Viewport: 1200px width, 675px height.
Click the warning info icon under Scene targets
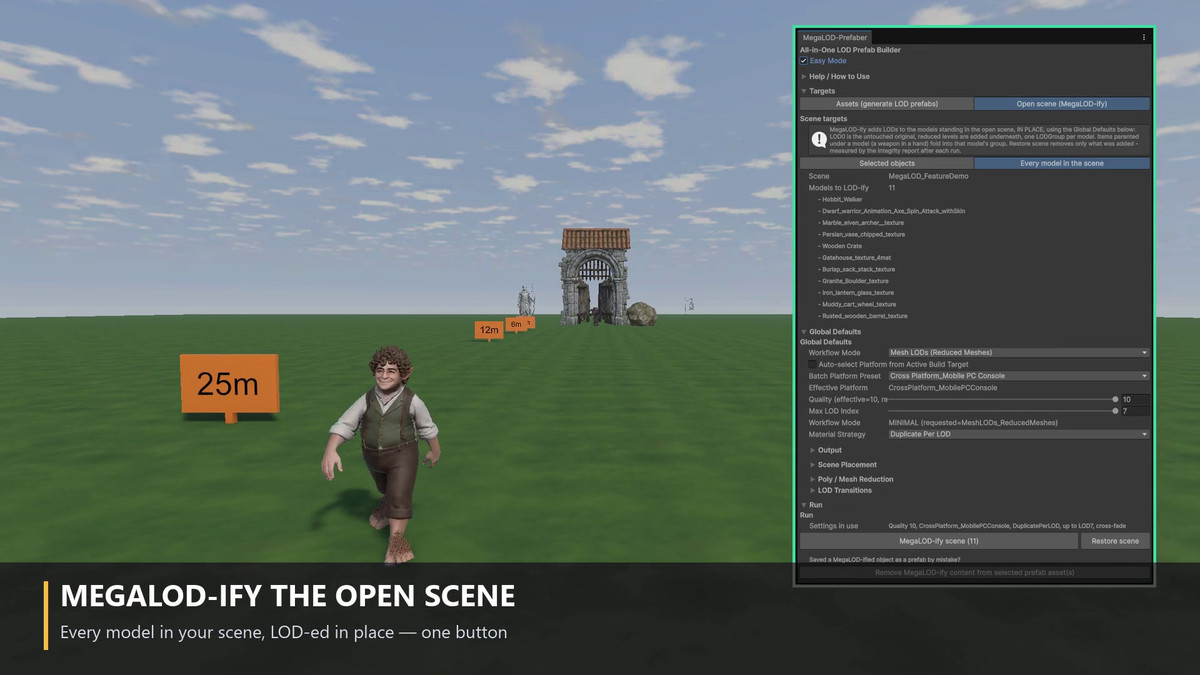point(820,140)
